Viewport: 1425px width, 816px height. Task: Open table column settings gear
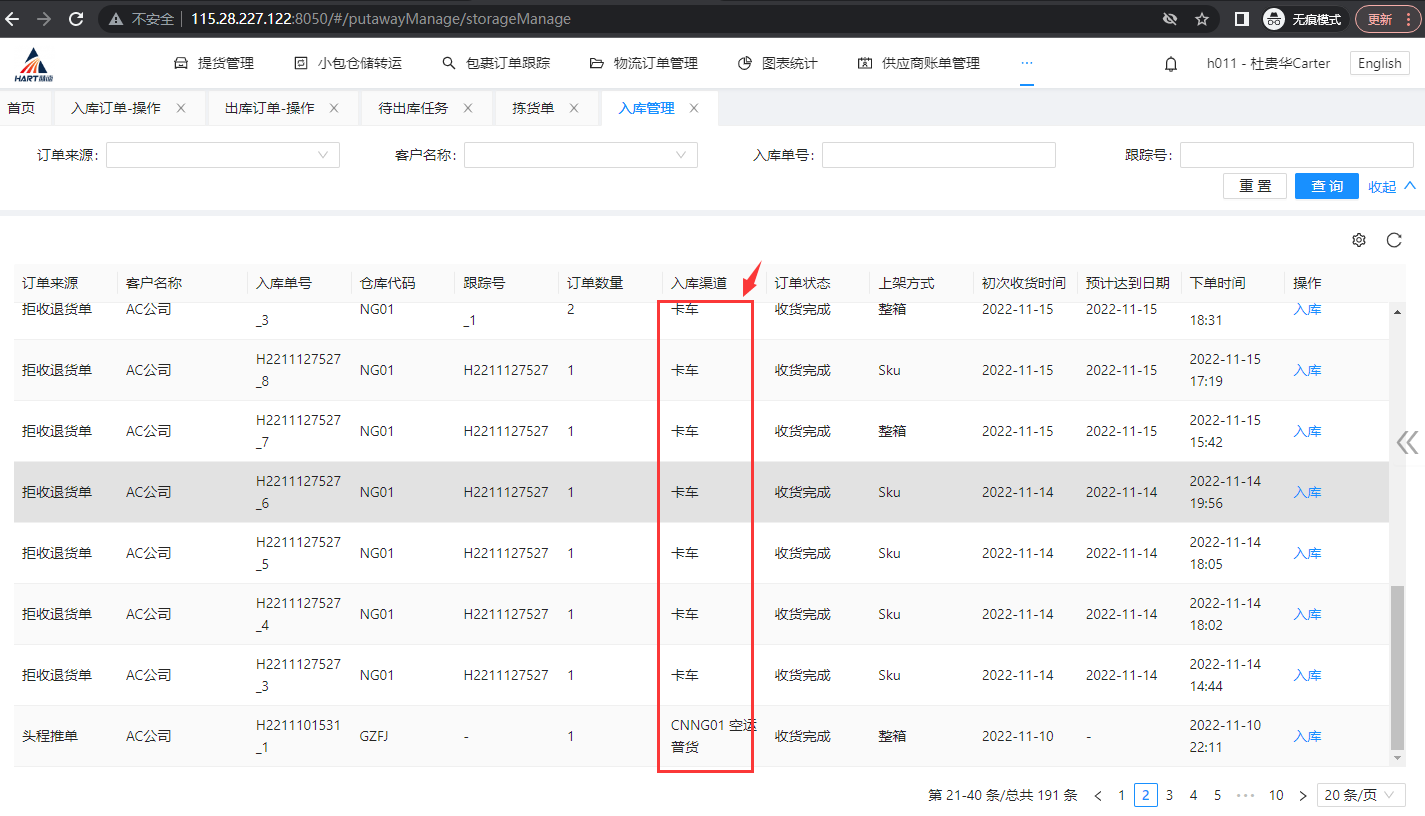pos(1358,240)
